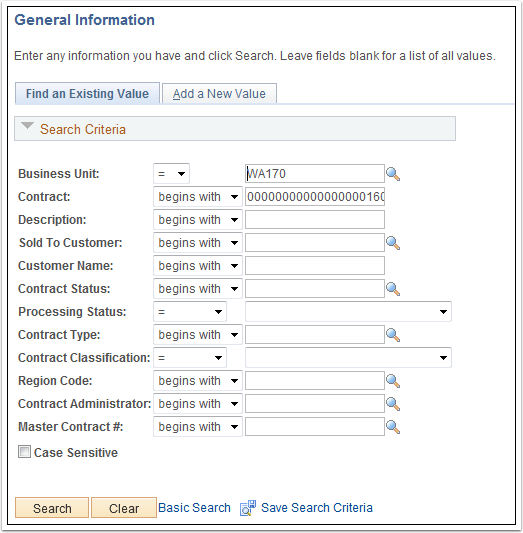This screenshot has height=533, width=523.
Task: Click into the Description text field
Action: [x=315, y=220]
